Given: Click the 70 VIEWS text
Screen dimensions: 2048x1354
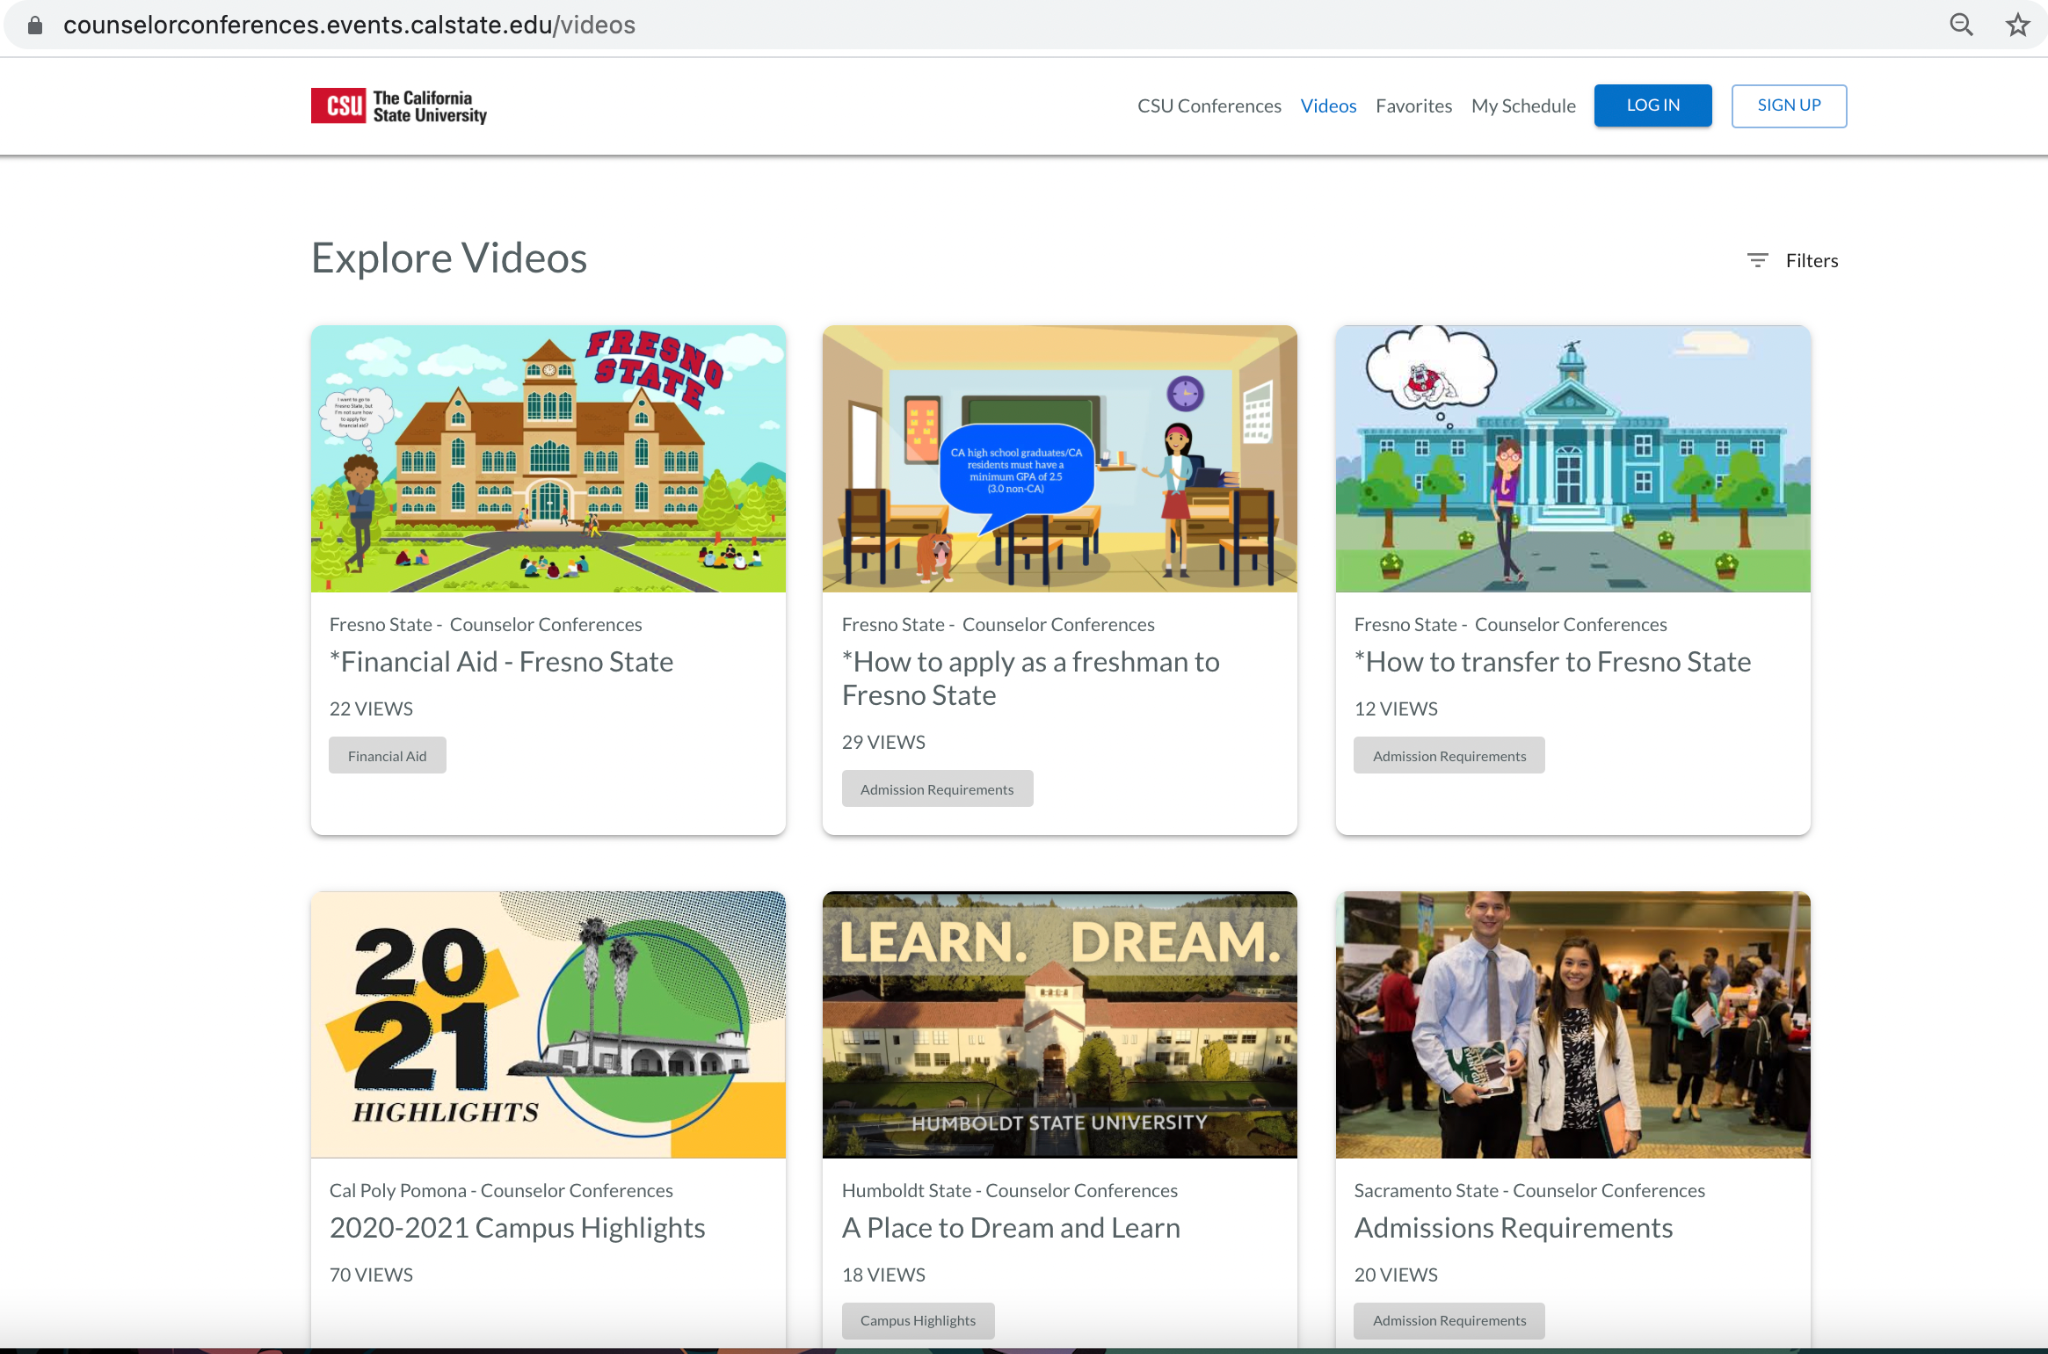Looking at the screenshot, I should point(371,1275).
